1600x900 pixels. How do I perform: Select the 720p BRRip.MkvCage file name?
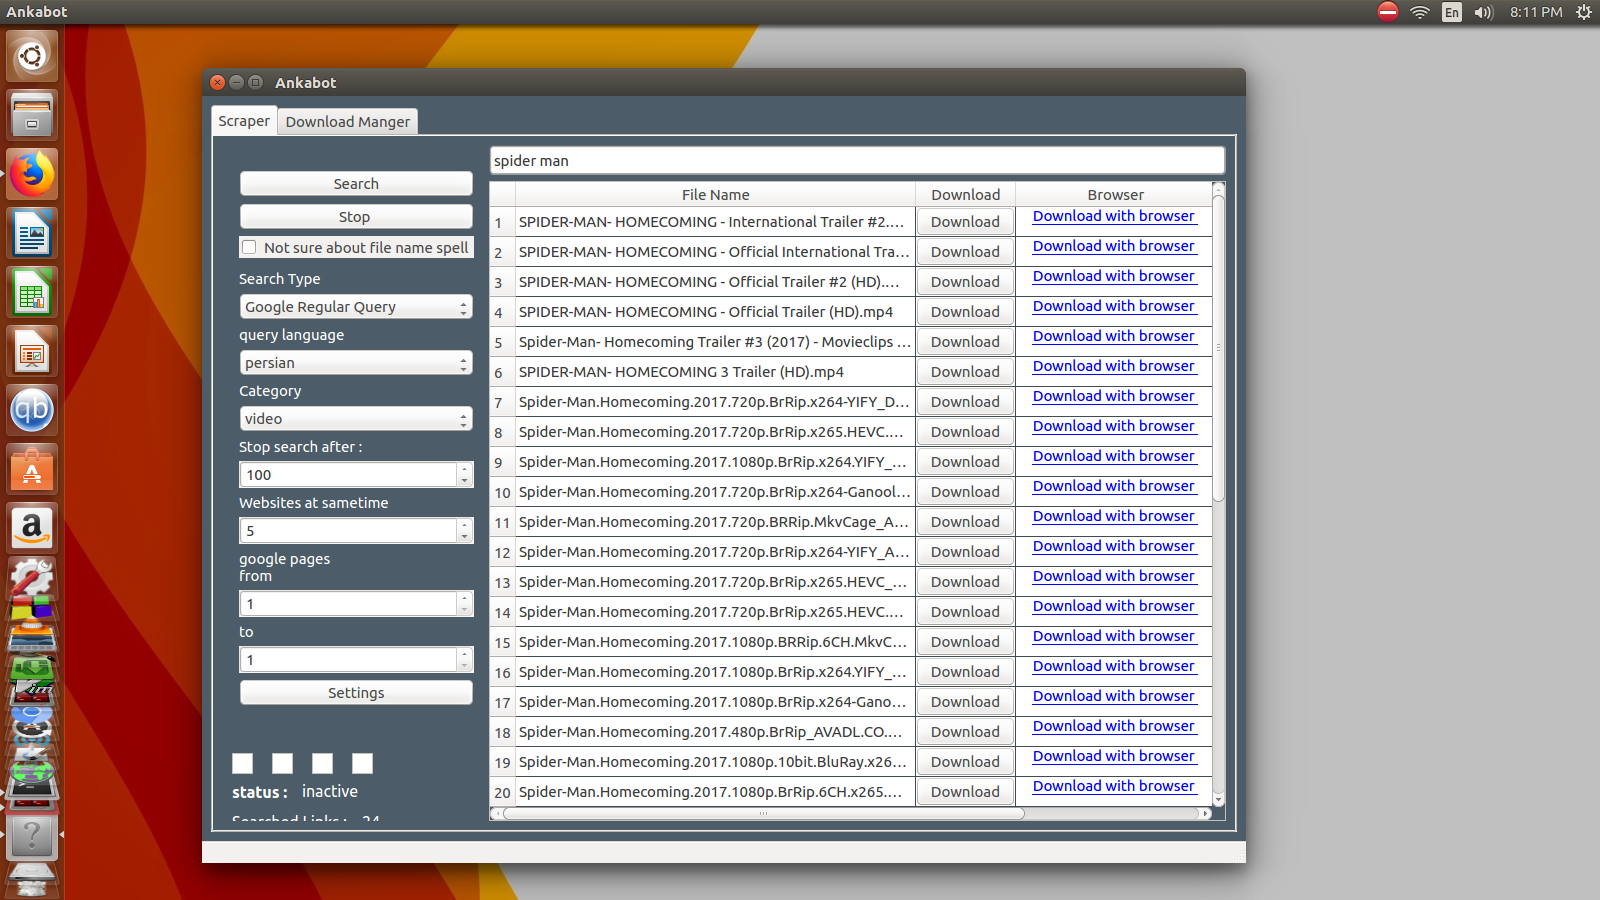715,522
